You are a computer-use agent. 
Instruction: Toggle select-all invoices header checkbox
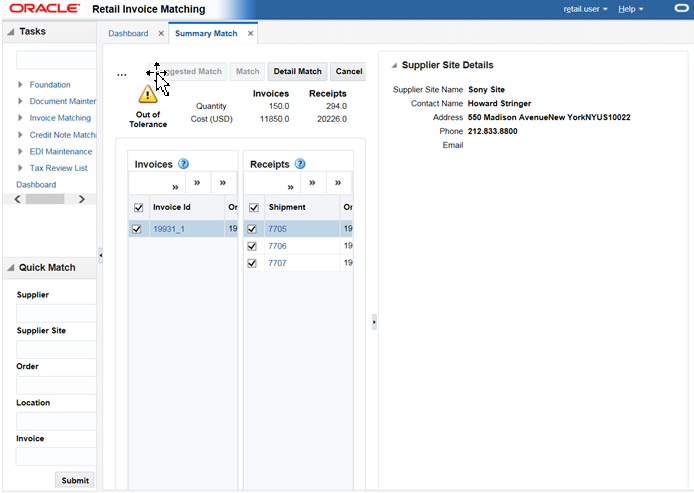tap(139, 207)
